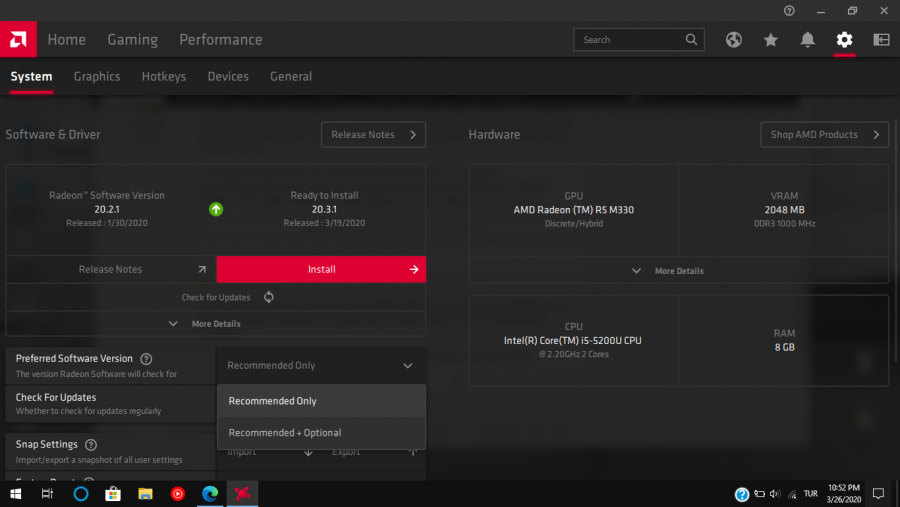The width and height of the screenshot is (900, 507).
Task: Open the settings gear icon
Action: [845, 40]
